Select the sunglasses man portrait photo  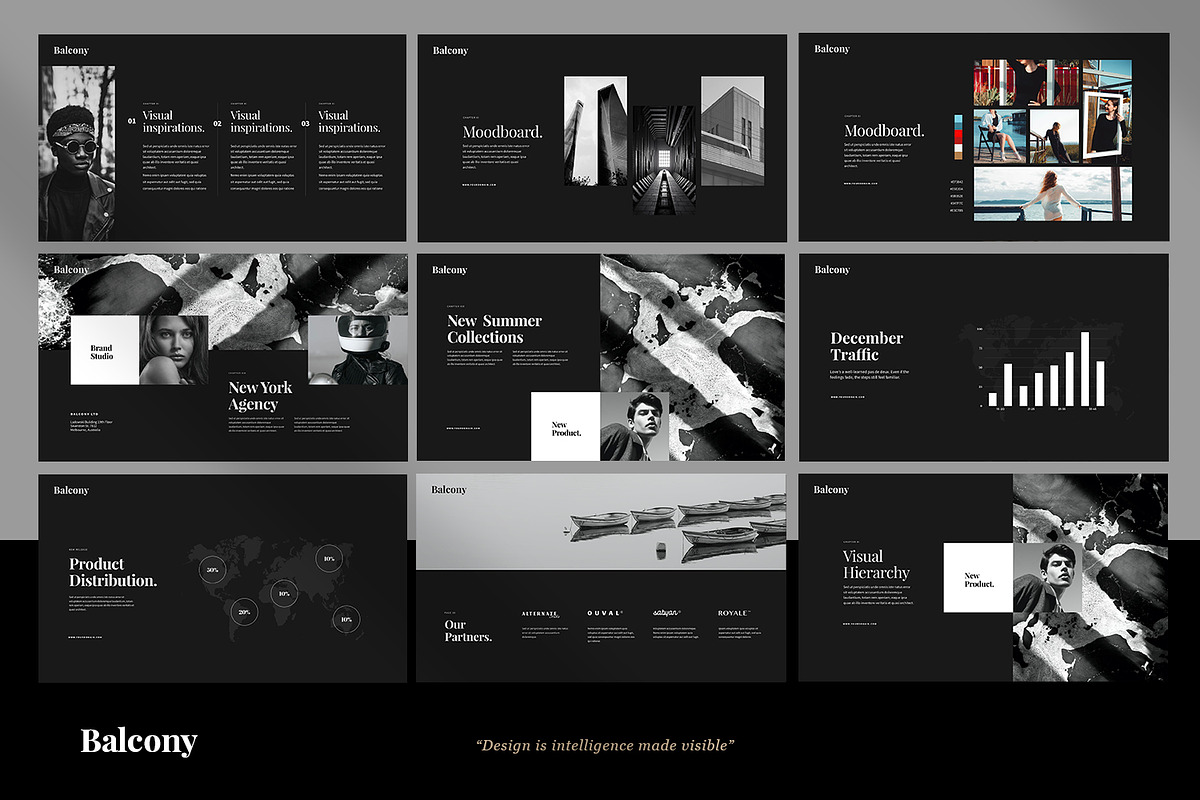[77, 153]
